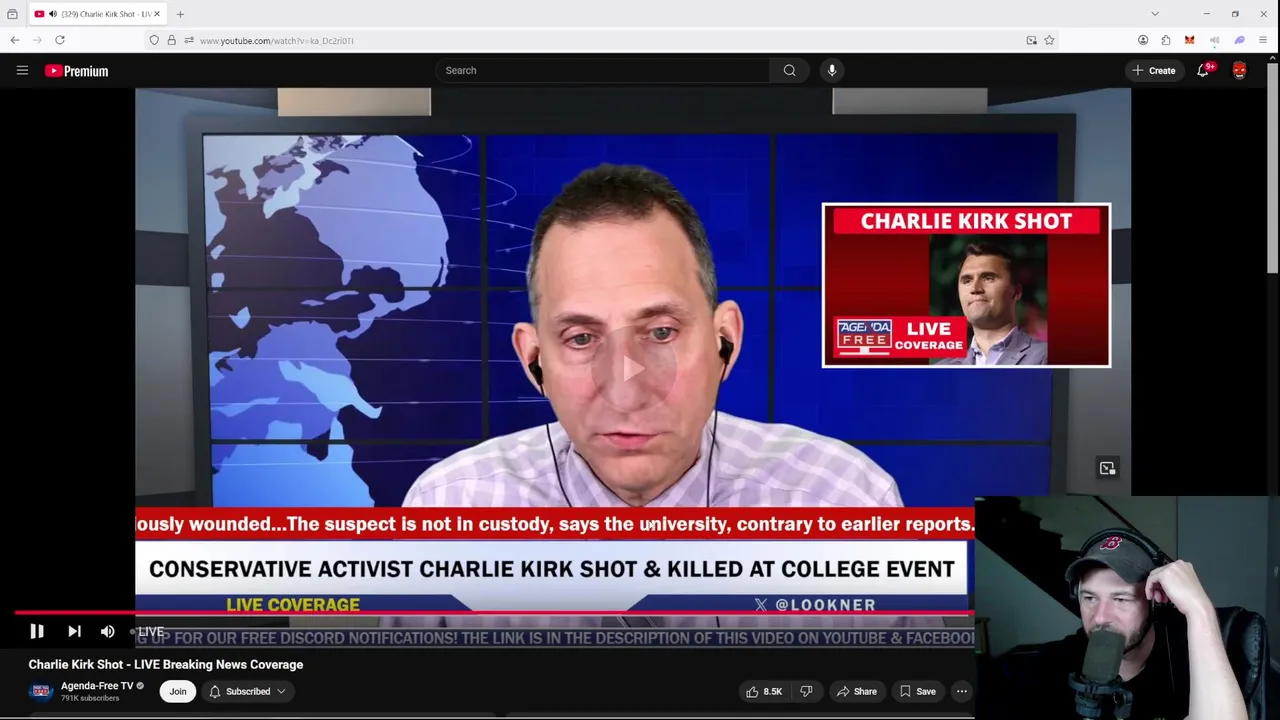Expand the Subscribed notification dropdown
Viewport: 1280px width, 720px height.
tap(248, 691)
